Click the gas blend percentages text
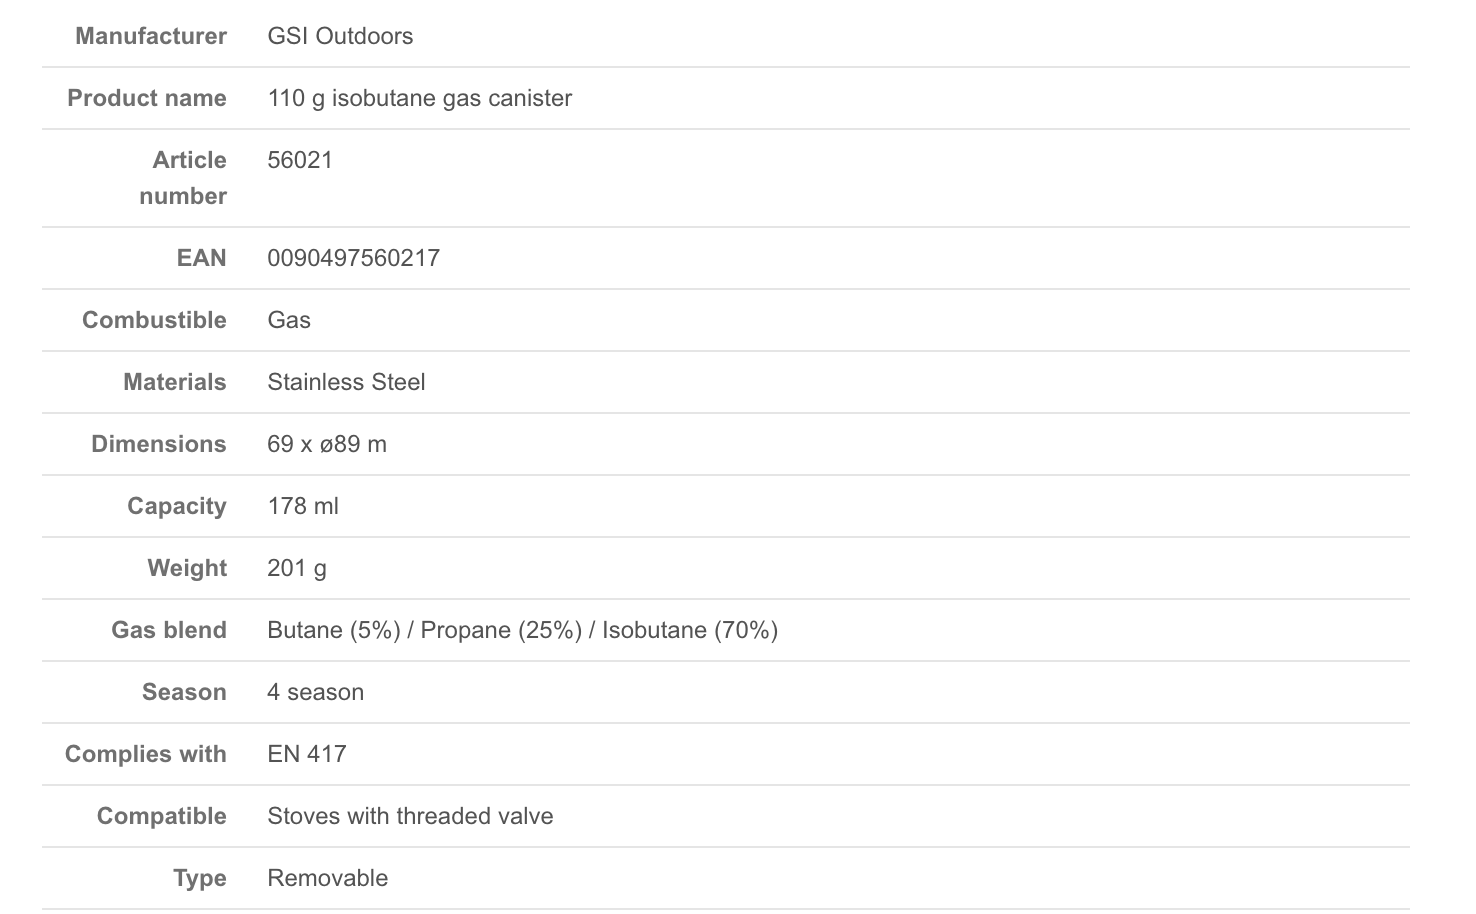Viewport: 1476px width, 914px height. pyautogui.click(x=522, y=630)
